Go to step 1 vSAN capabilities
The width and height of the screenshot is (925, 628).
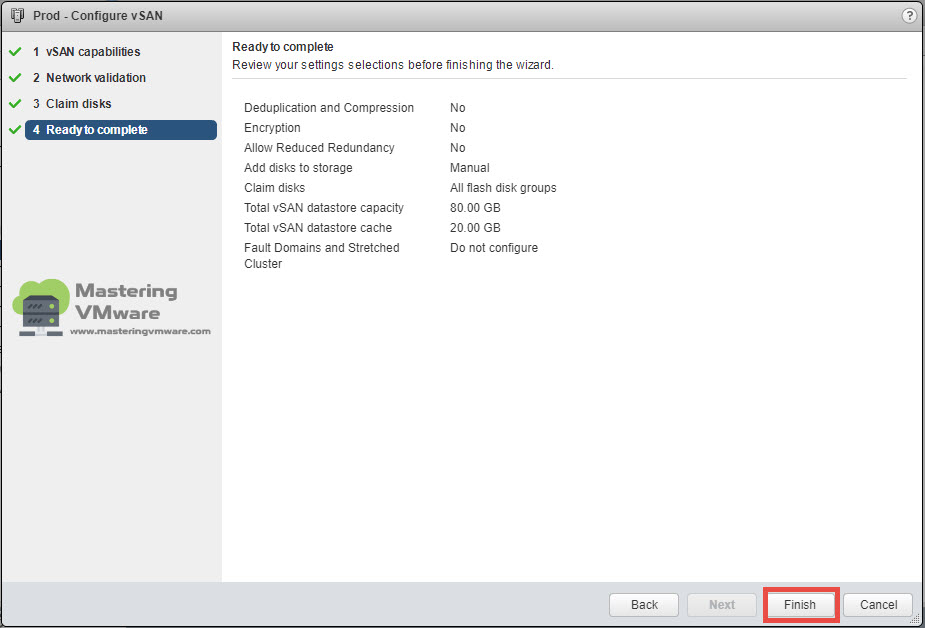tap(87, 52)
